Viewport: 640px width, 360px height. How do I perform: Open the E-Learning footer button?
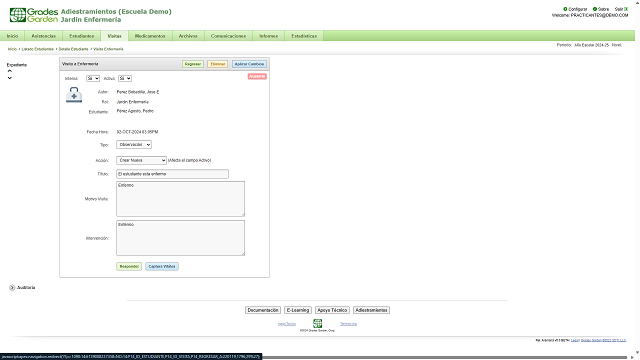(x=298, y=310)
